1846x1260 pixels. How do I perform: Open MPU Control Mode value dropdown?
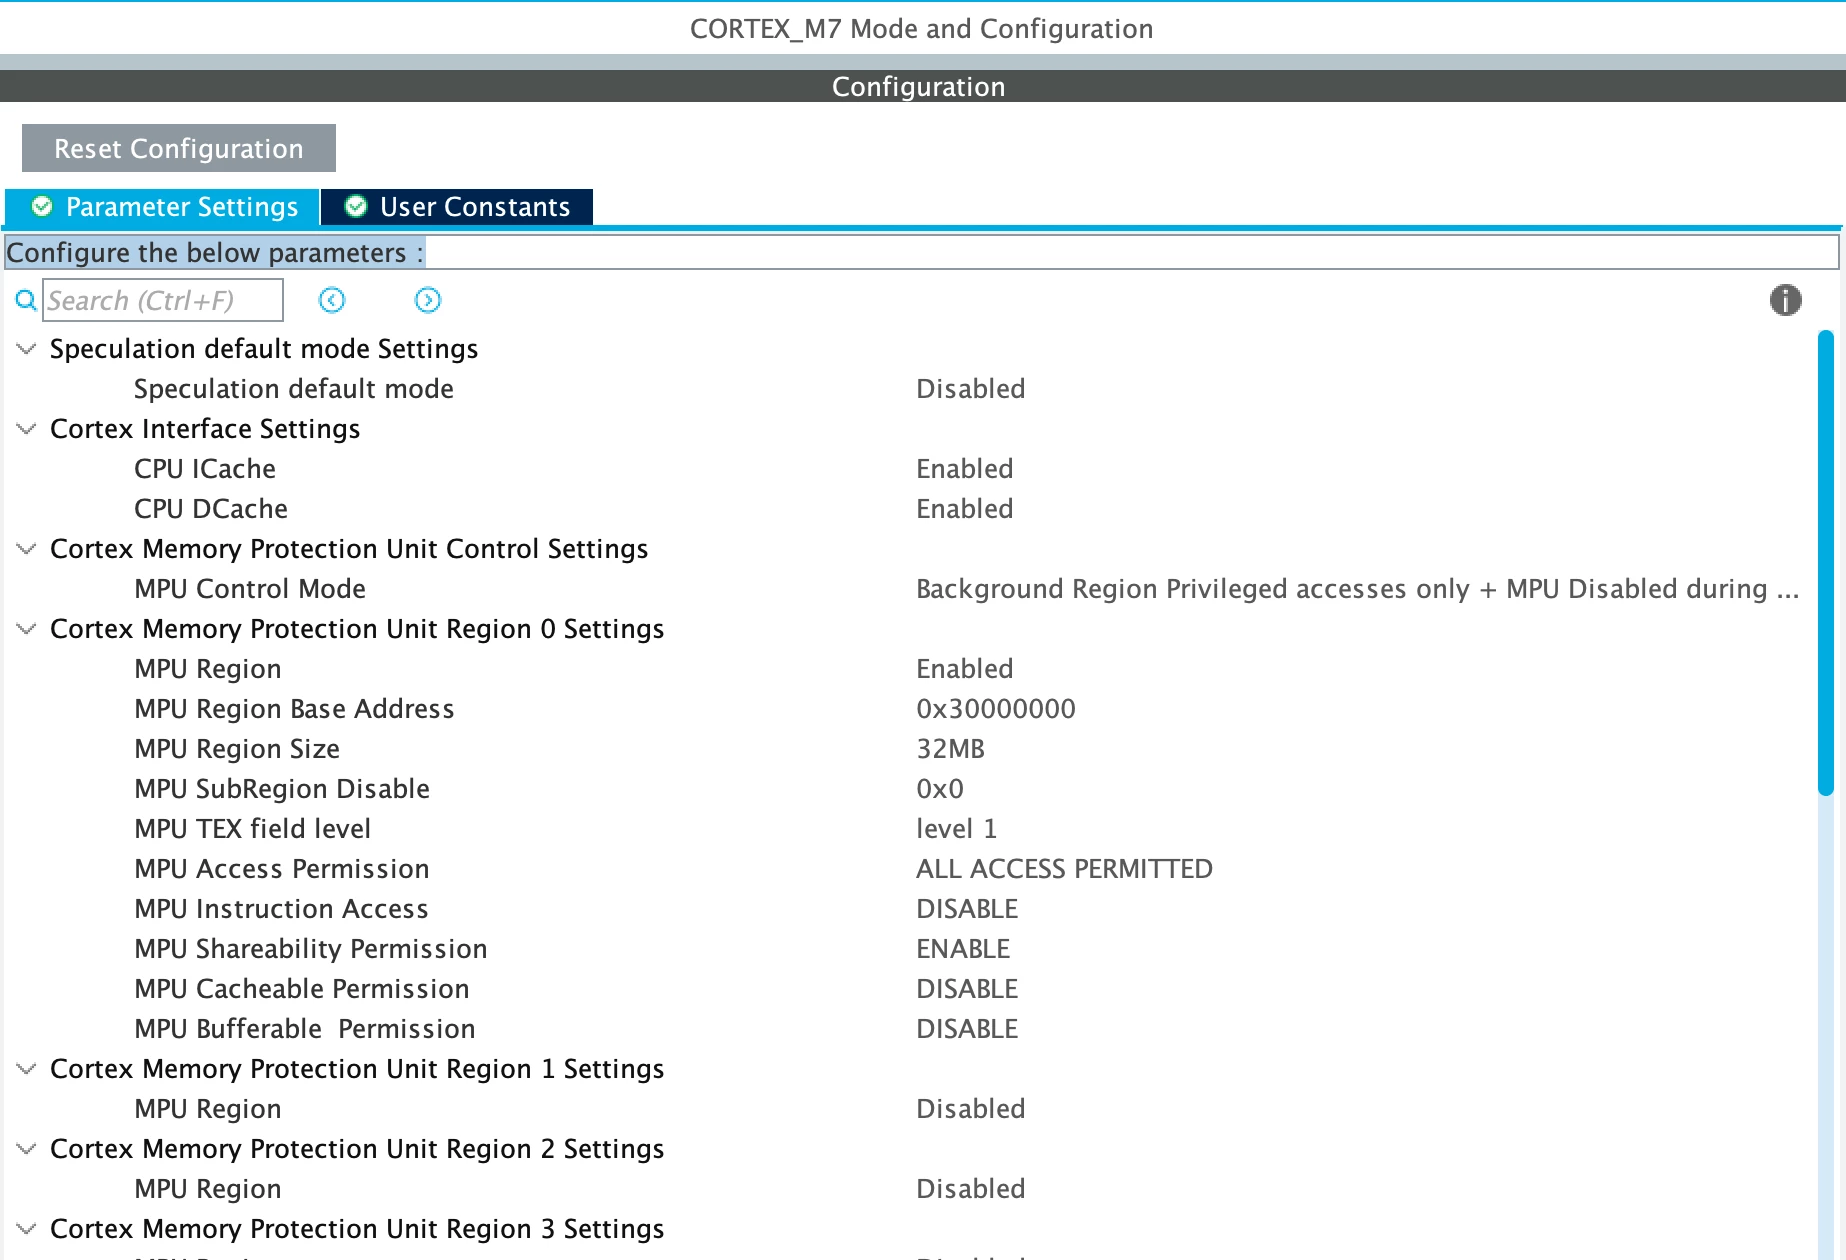click(x=1358, y=589)
